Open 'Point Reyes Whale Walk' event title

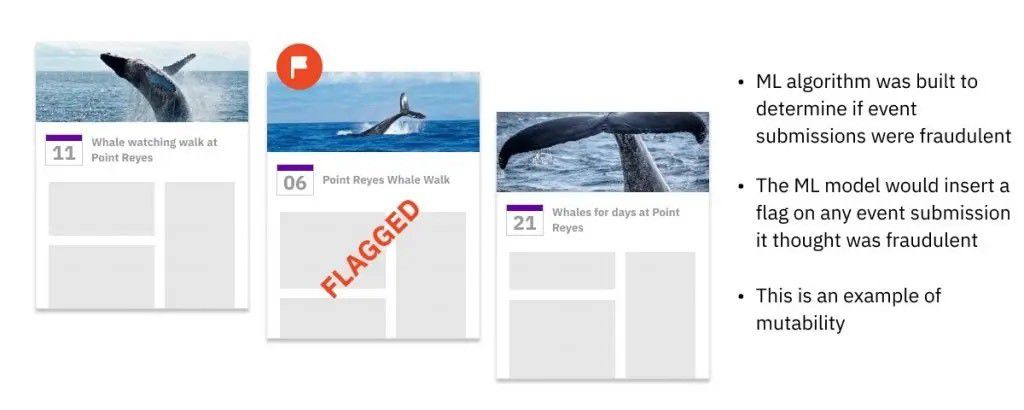pyautogui.click(x=386, y=180)
